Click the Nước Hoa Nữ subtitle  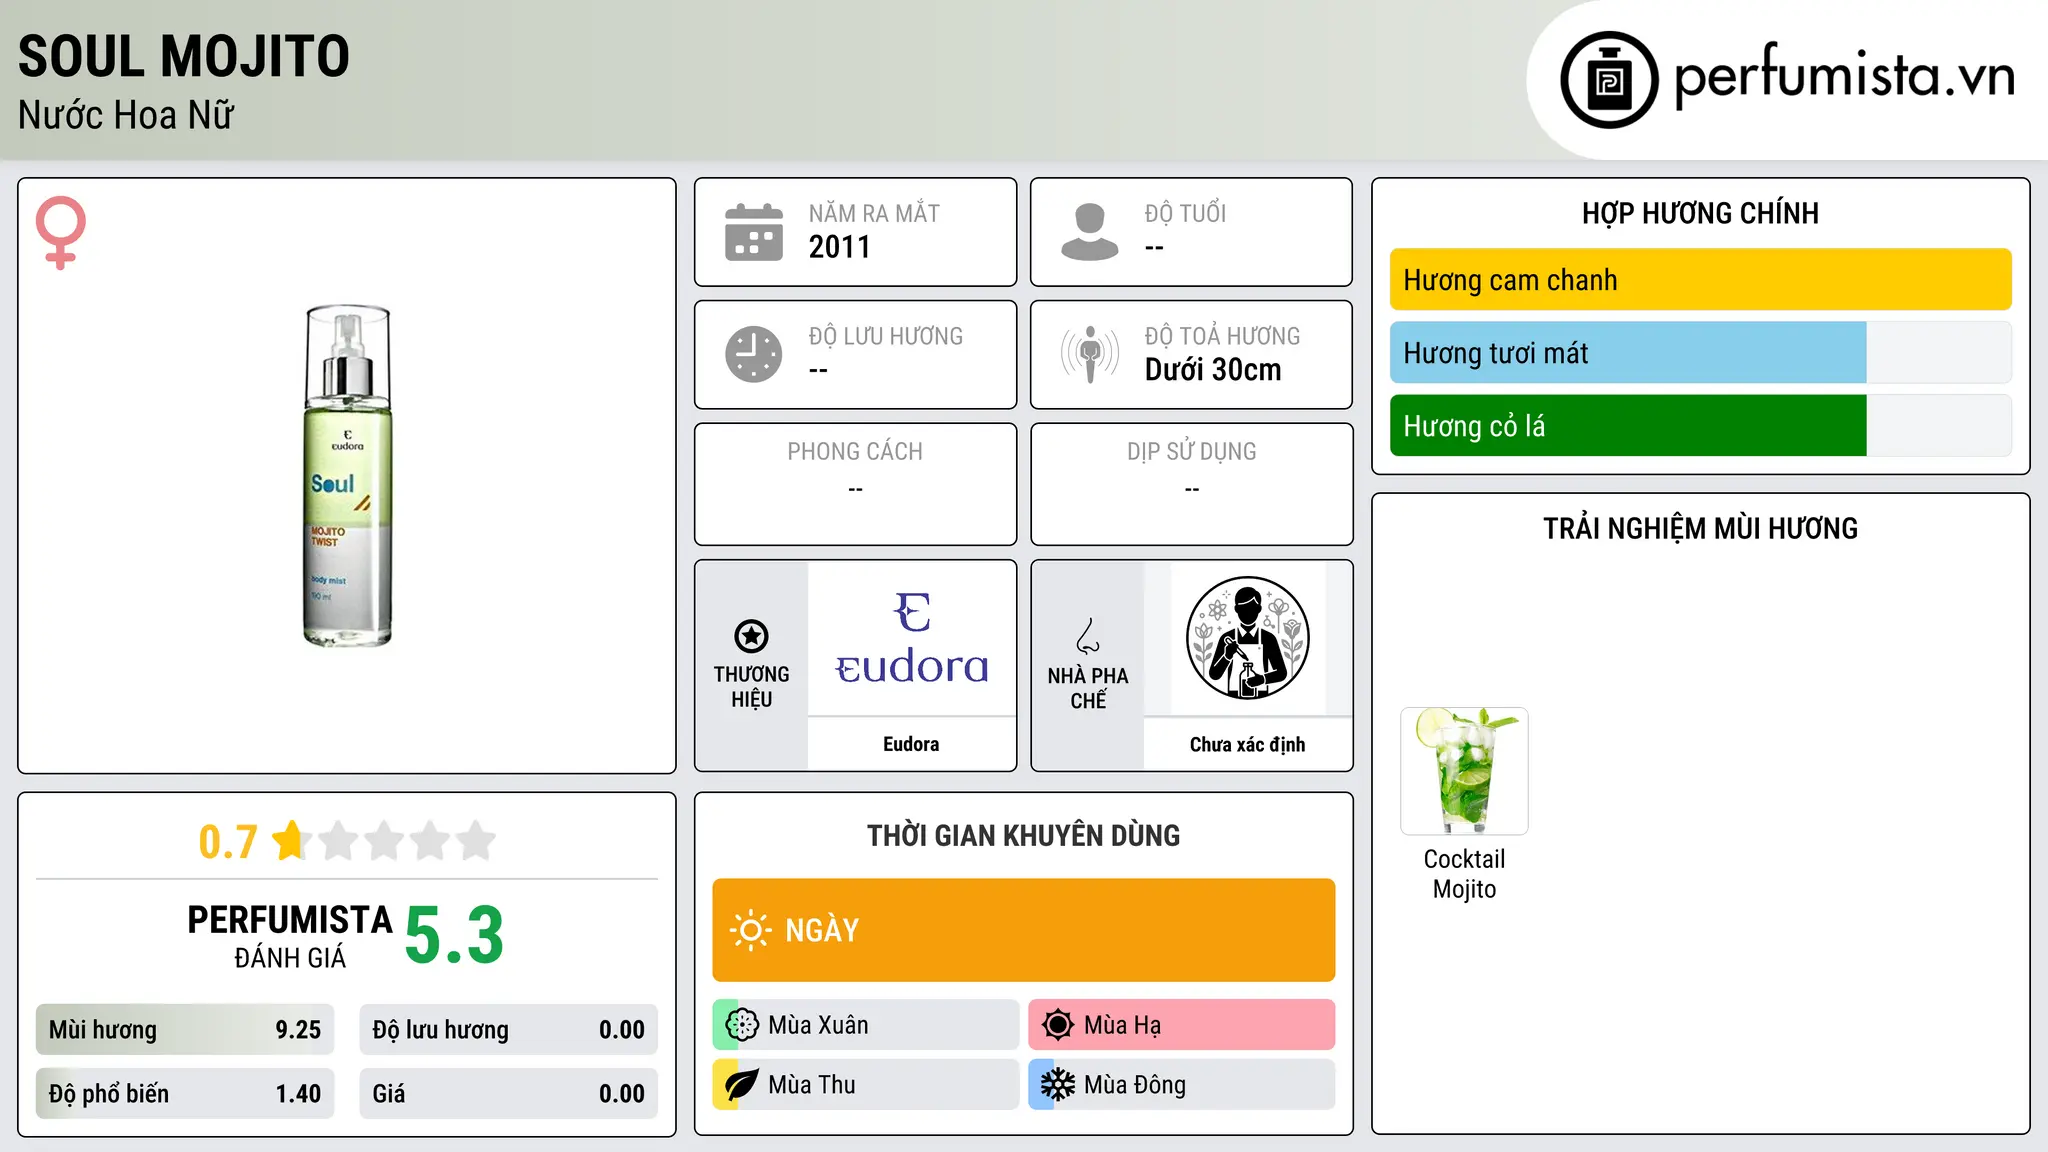(x=126, y=115)
